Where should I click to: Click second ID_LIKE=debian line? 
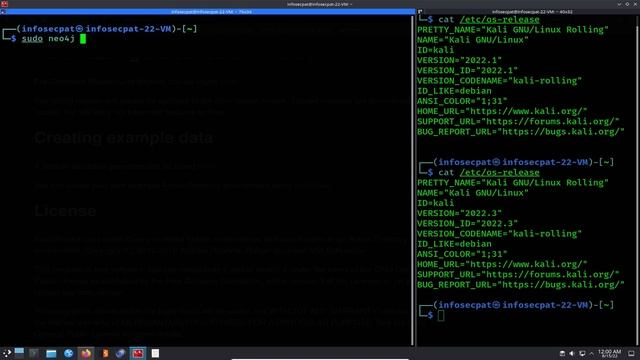pyautogui.click(x=454, y=244)
